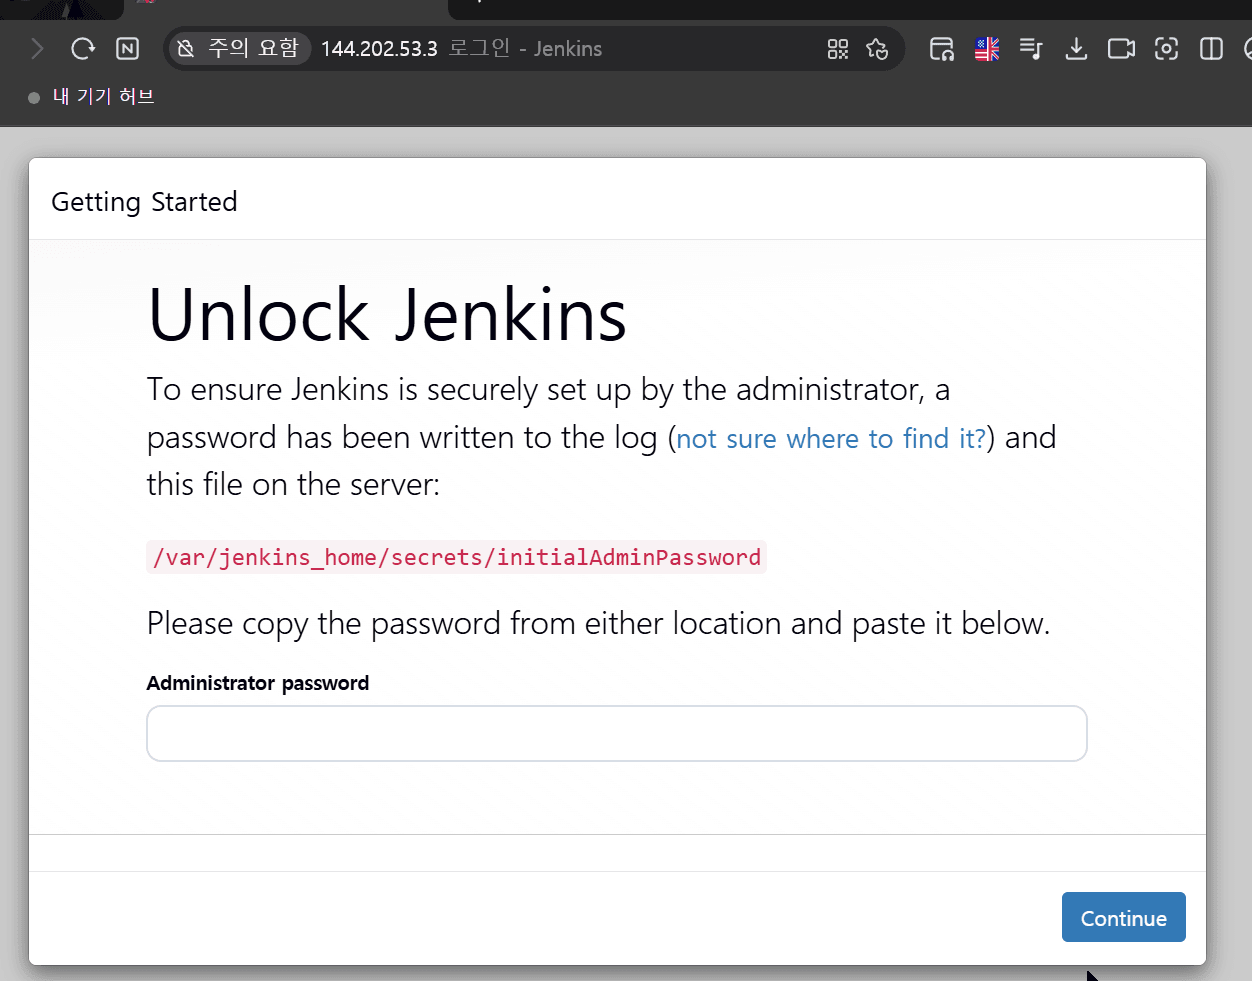Reload the Jenkins page

click(x=83, y=48)
